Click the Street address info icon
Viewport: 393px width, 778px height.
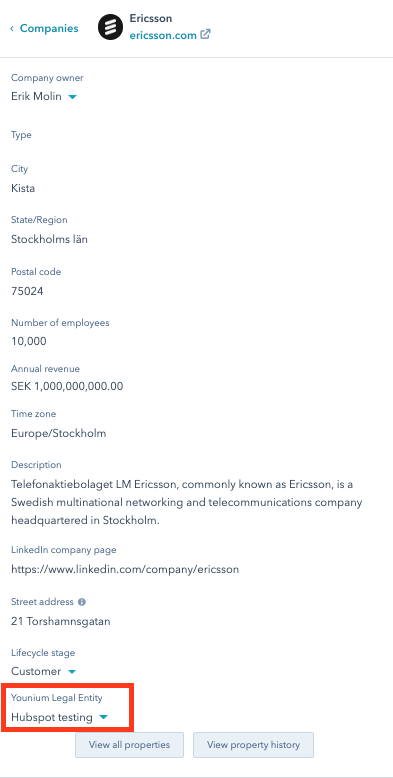coord(82,602)
